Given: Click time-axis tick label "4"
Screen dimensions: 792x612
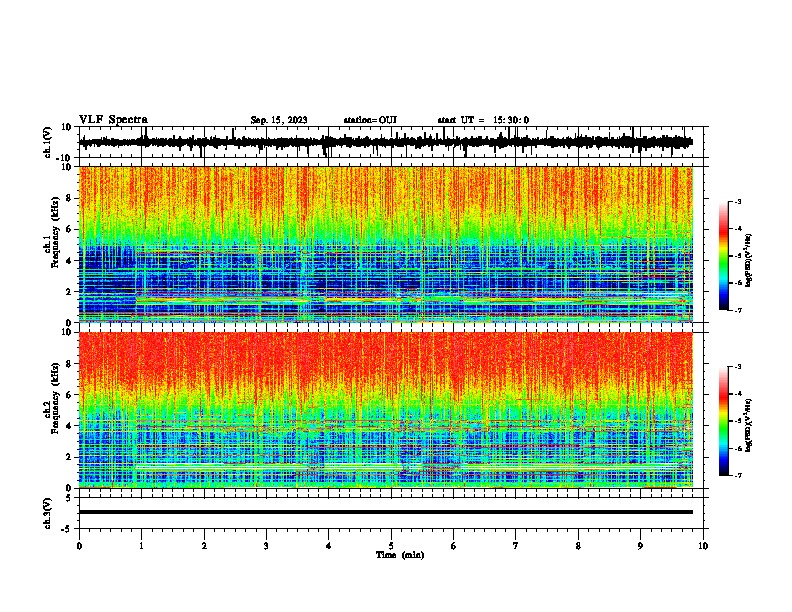Looking at the screenshot, I should (x=329, y=546).
